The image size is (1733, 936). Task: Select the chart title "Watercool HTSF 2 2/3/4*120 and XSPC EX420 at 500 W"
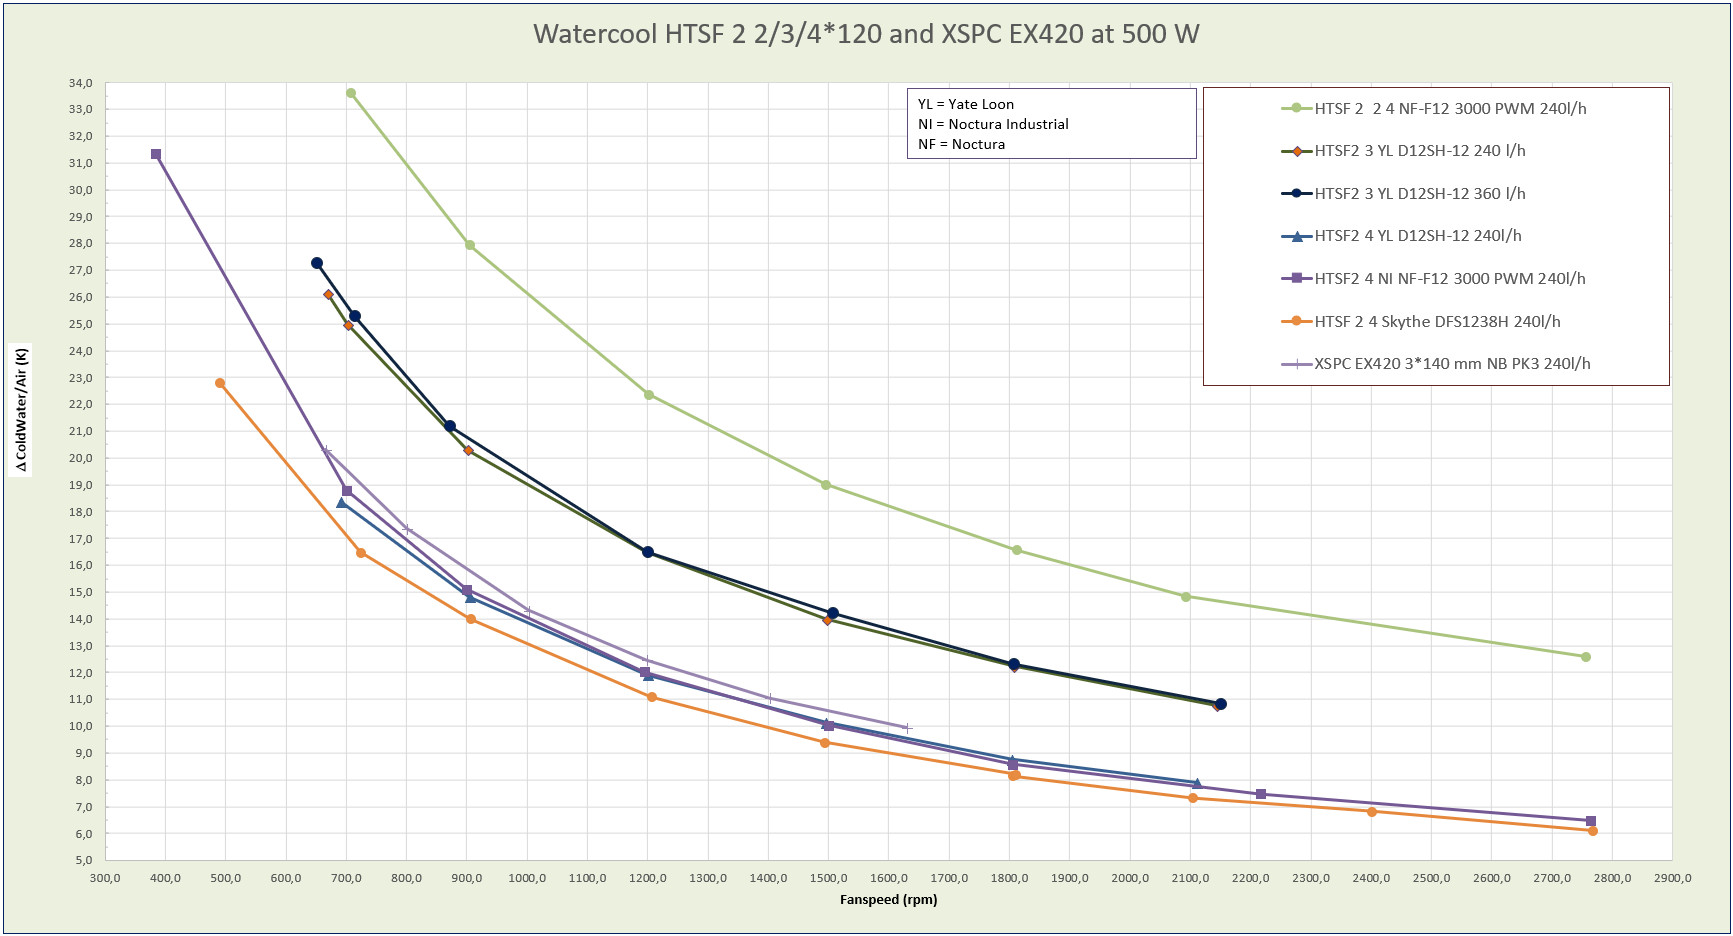866,34
